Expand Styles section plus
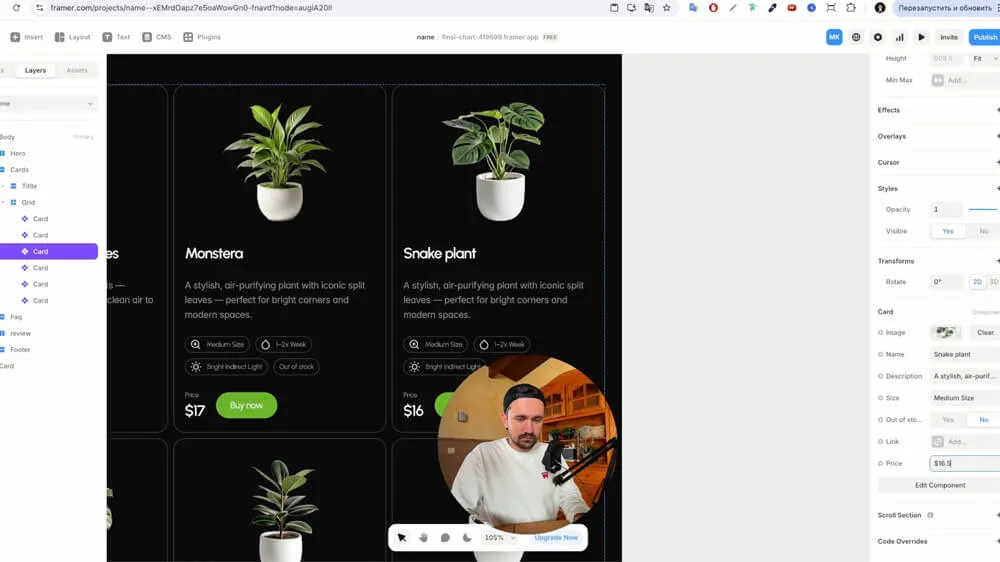Screen dimensions: 1000x562 click(x=997, y=189)
